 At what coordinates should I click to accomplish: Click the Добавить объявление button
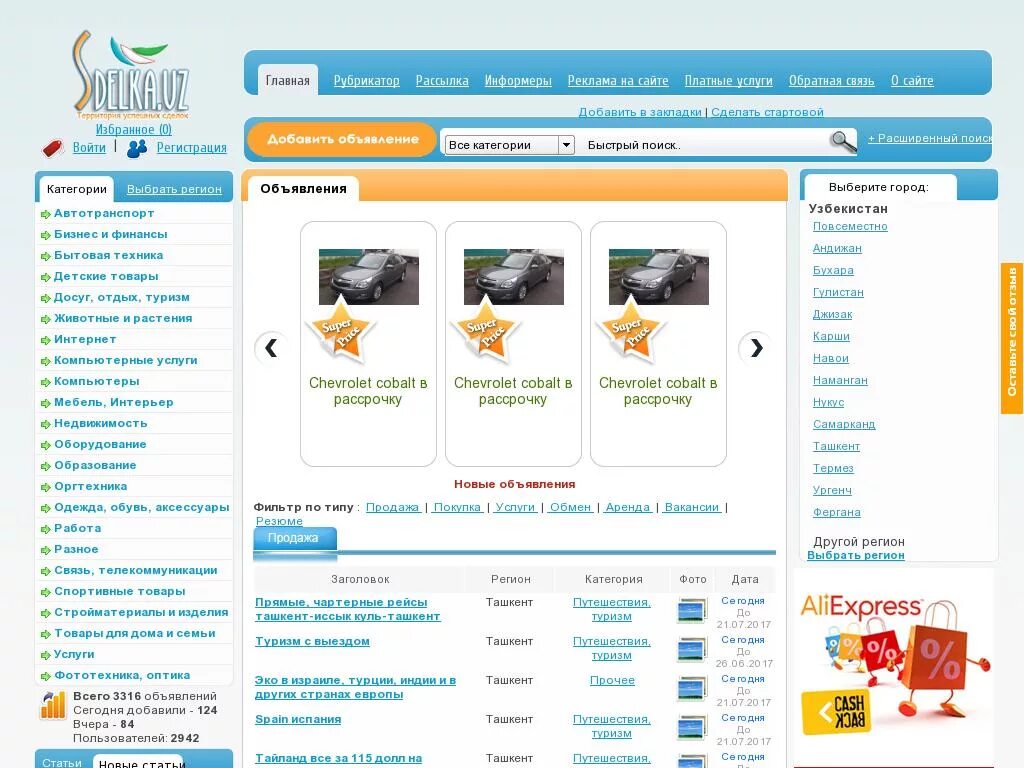[342, 139]
